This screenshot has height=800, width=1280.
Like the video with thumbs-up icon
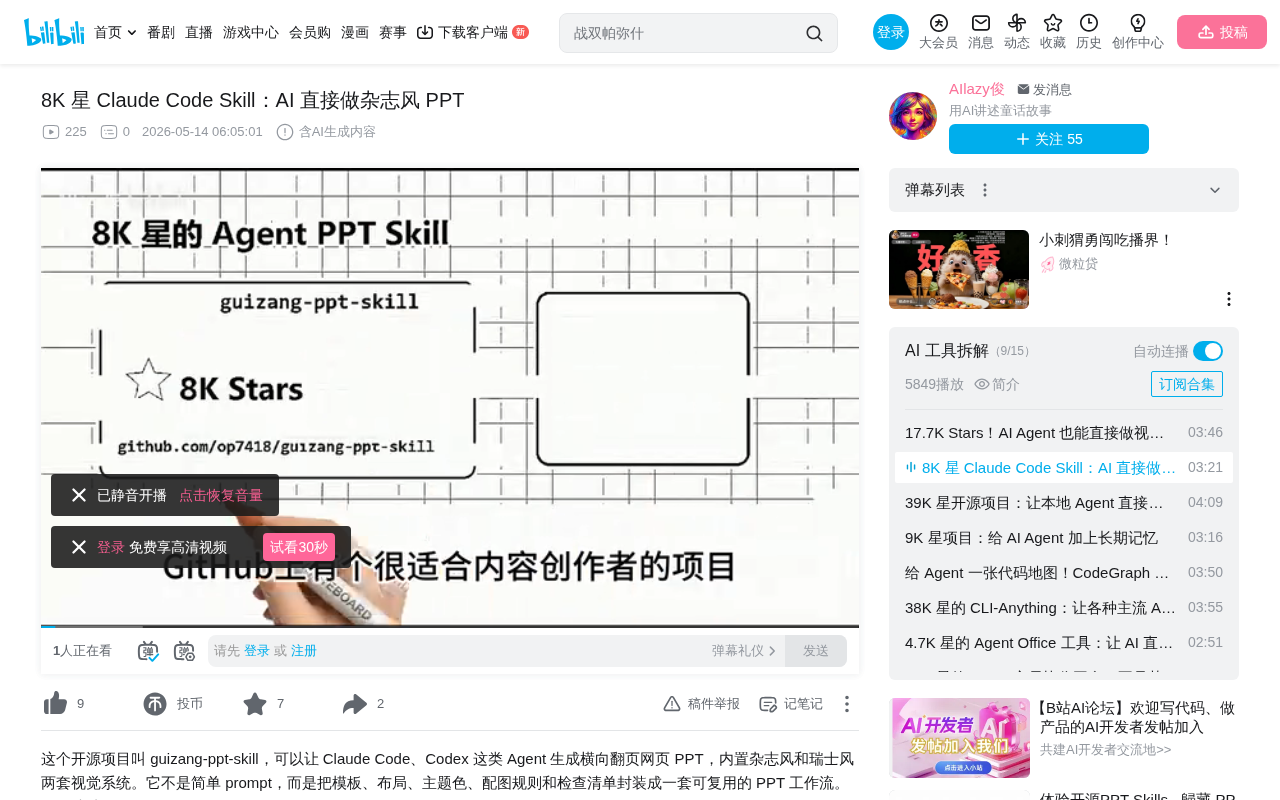tap(55, 704)
